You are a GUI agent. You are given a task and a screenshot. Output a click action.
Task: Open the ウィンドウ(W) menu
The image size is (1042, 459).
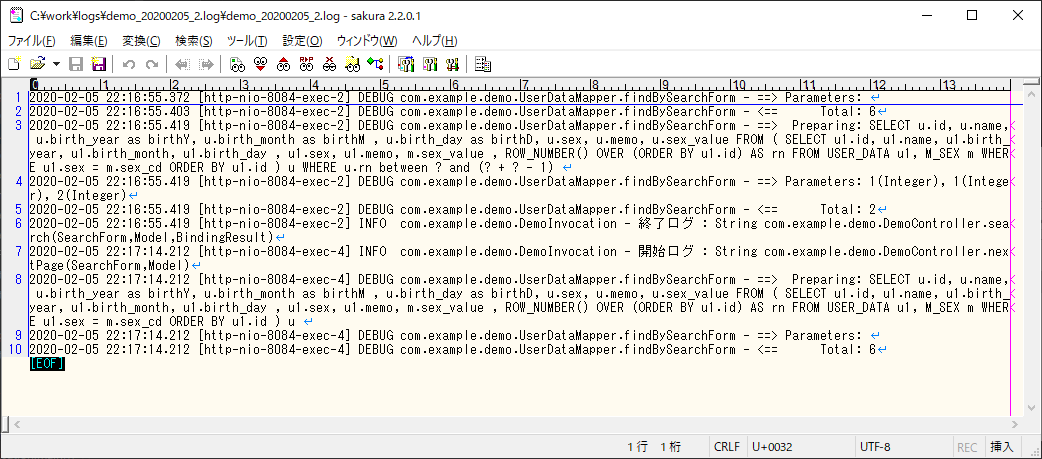click(x=367, y=41)
